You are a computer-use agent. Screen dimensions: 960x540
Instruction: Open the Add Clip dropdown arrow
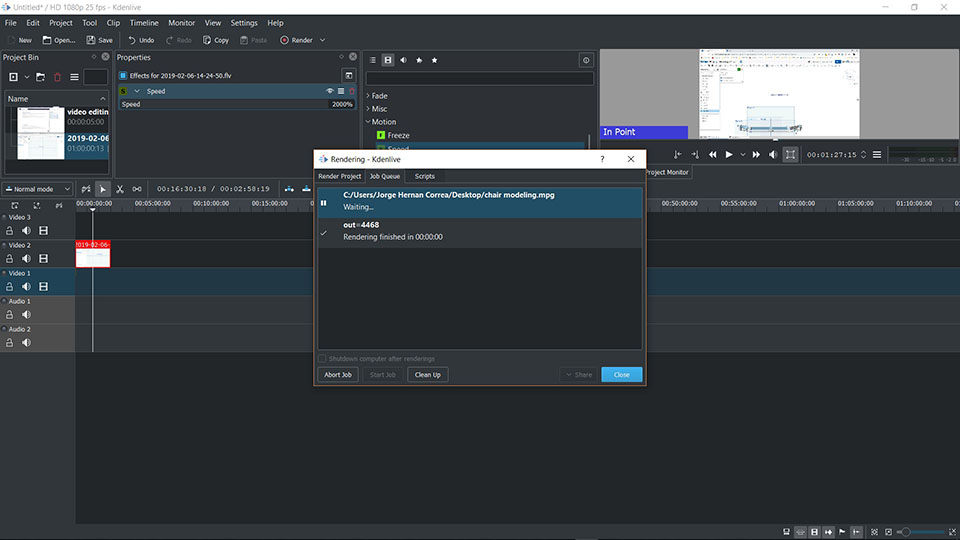(27, 77)
